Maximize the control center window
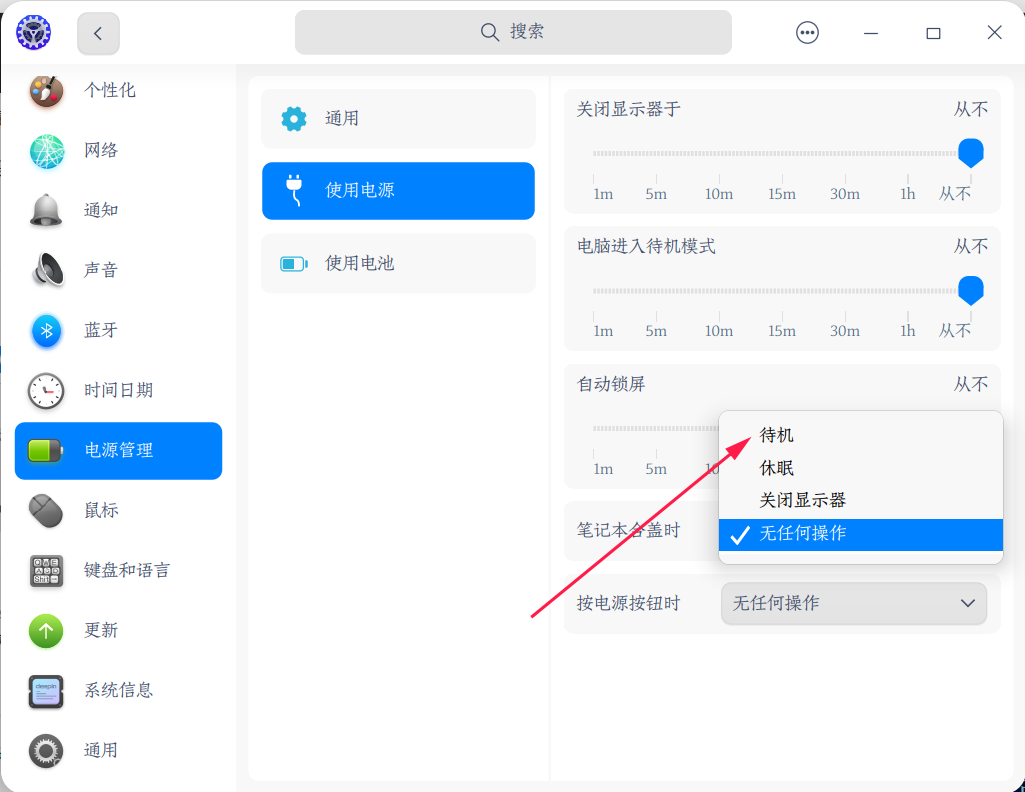Image resolution: width=1025 pixels, height=792 pixels. [x=933, y=33]
